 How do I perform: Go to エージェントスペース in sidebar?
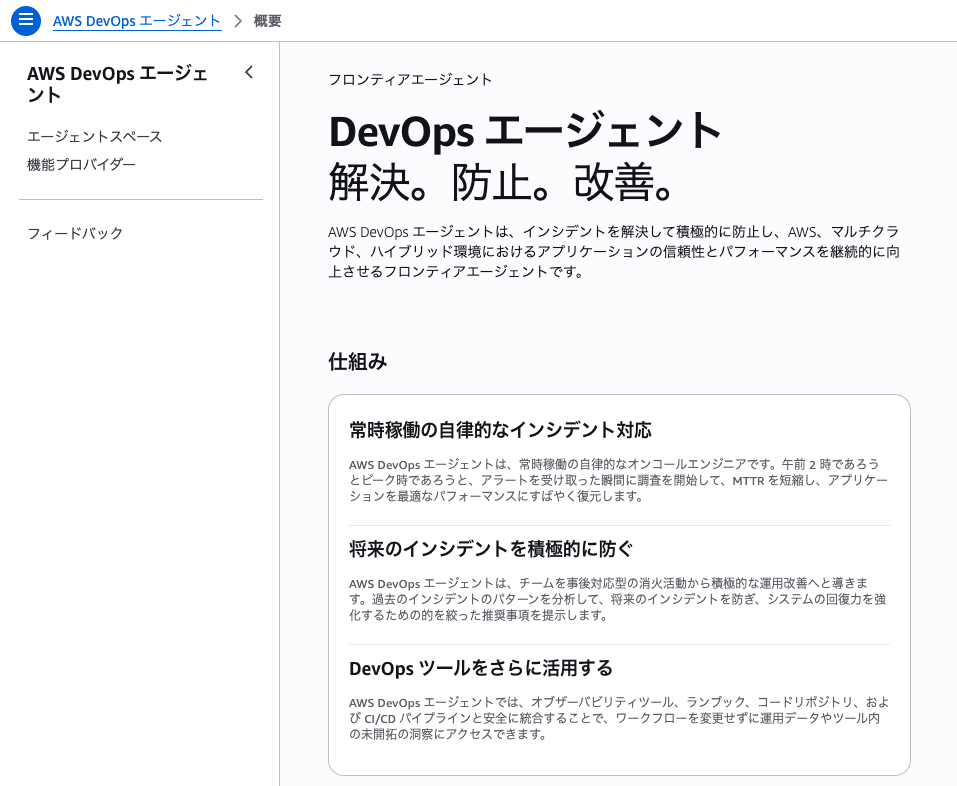pos(95,136)
